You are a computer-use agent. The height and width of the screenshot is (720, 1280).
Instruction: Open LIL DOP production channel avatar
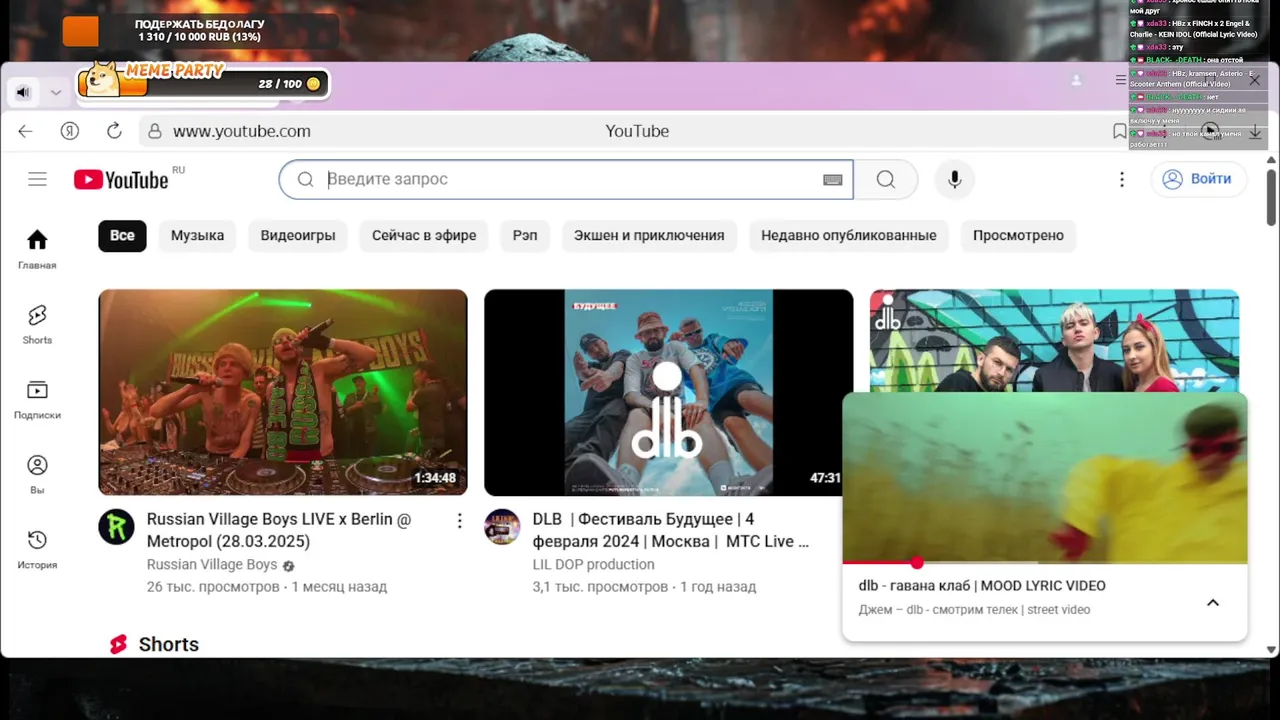tap(502, 527)
